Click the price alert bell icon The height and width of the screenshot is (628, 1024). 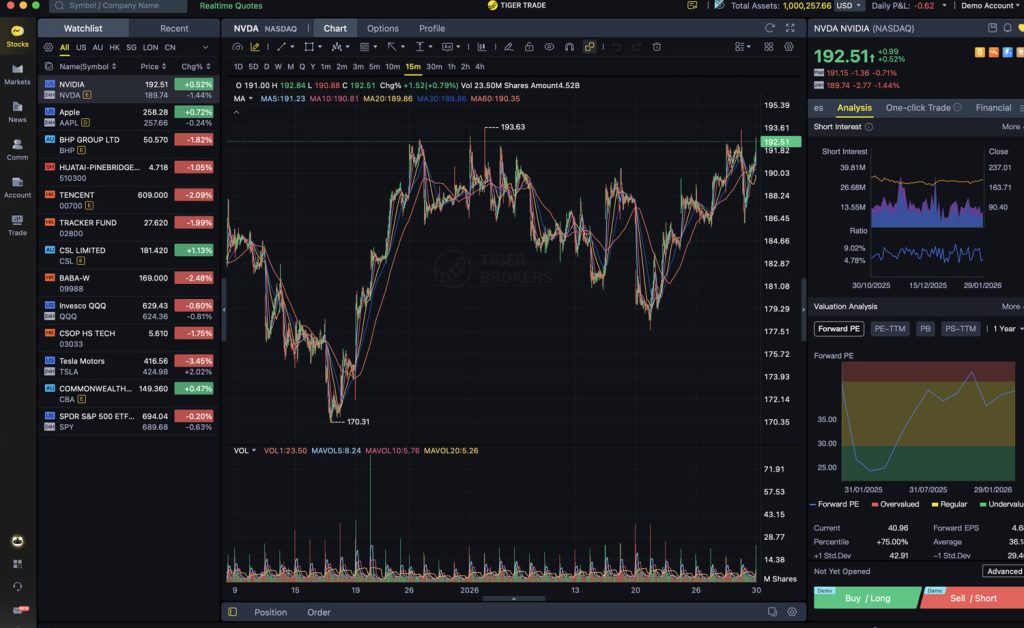point(991,29)
